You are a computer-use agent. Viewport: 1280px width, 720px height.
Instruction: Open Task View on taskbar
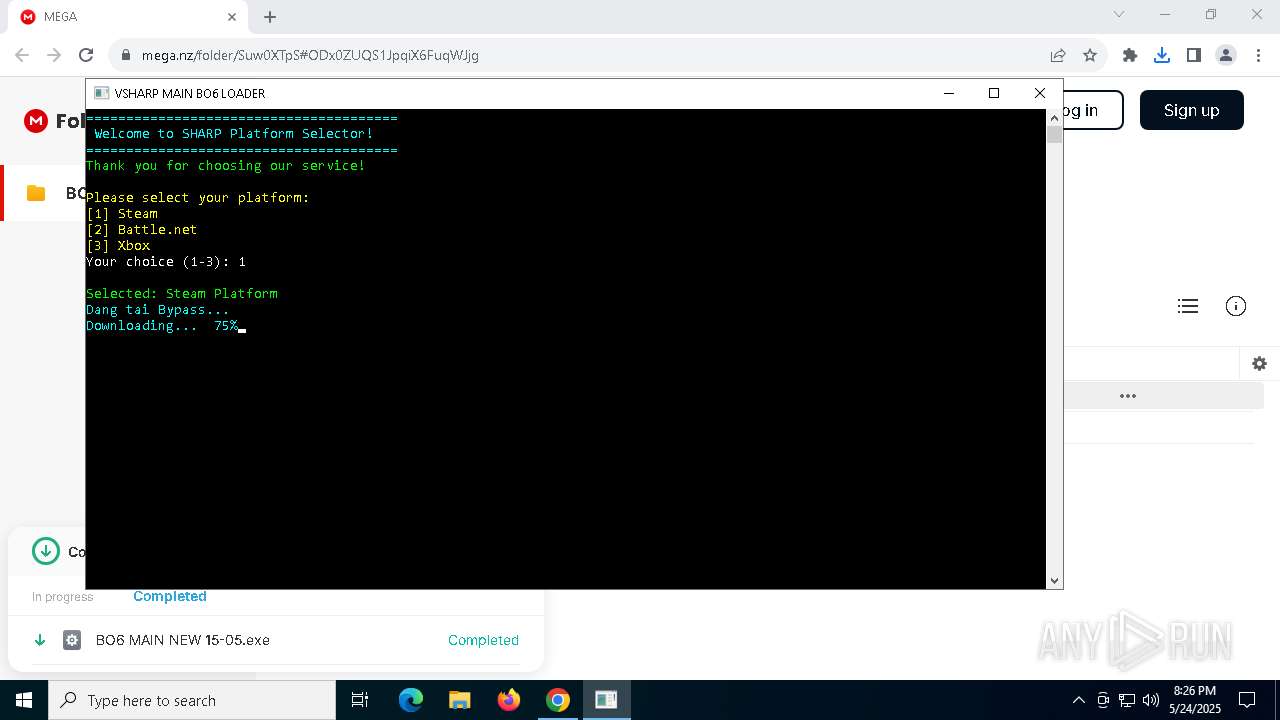(360, 700)
